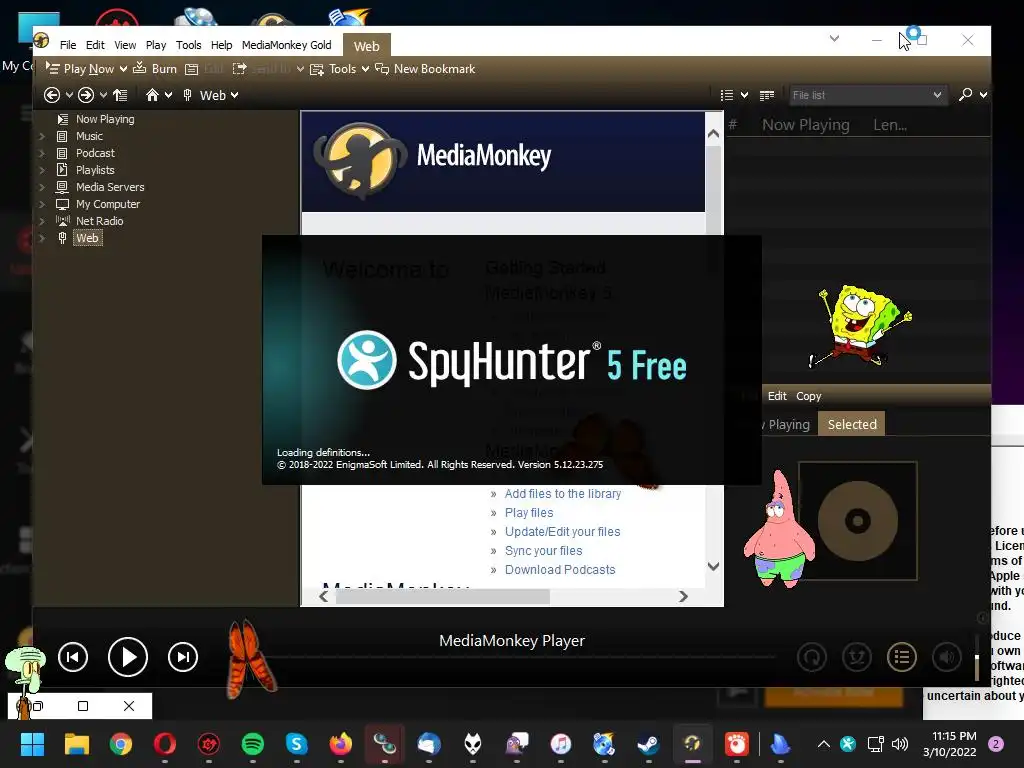
Task: Open Spotify from the taskbar
Action: point(253,744)
